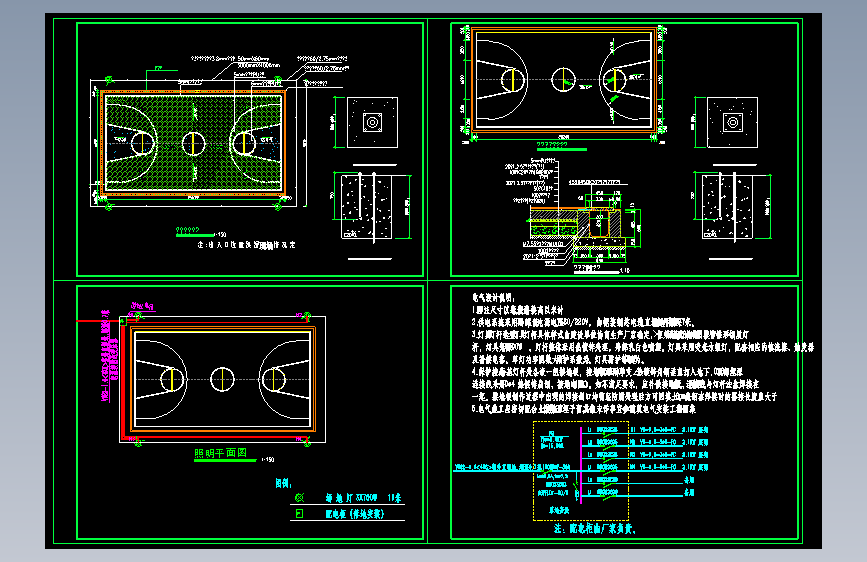The height and width of the screenshot is (562, 867).
Task: Select the 配电柜 legend entry text
Action: (x=354, y=514)
